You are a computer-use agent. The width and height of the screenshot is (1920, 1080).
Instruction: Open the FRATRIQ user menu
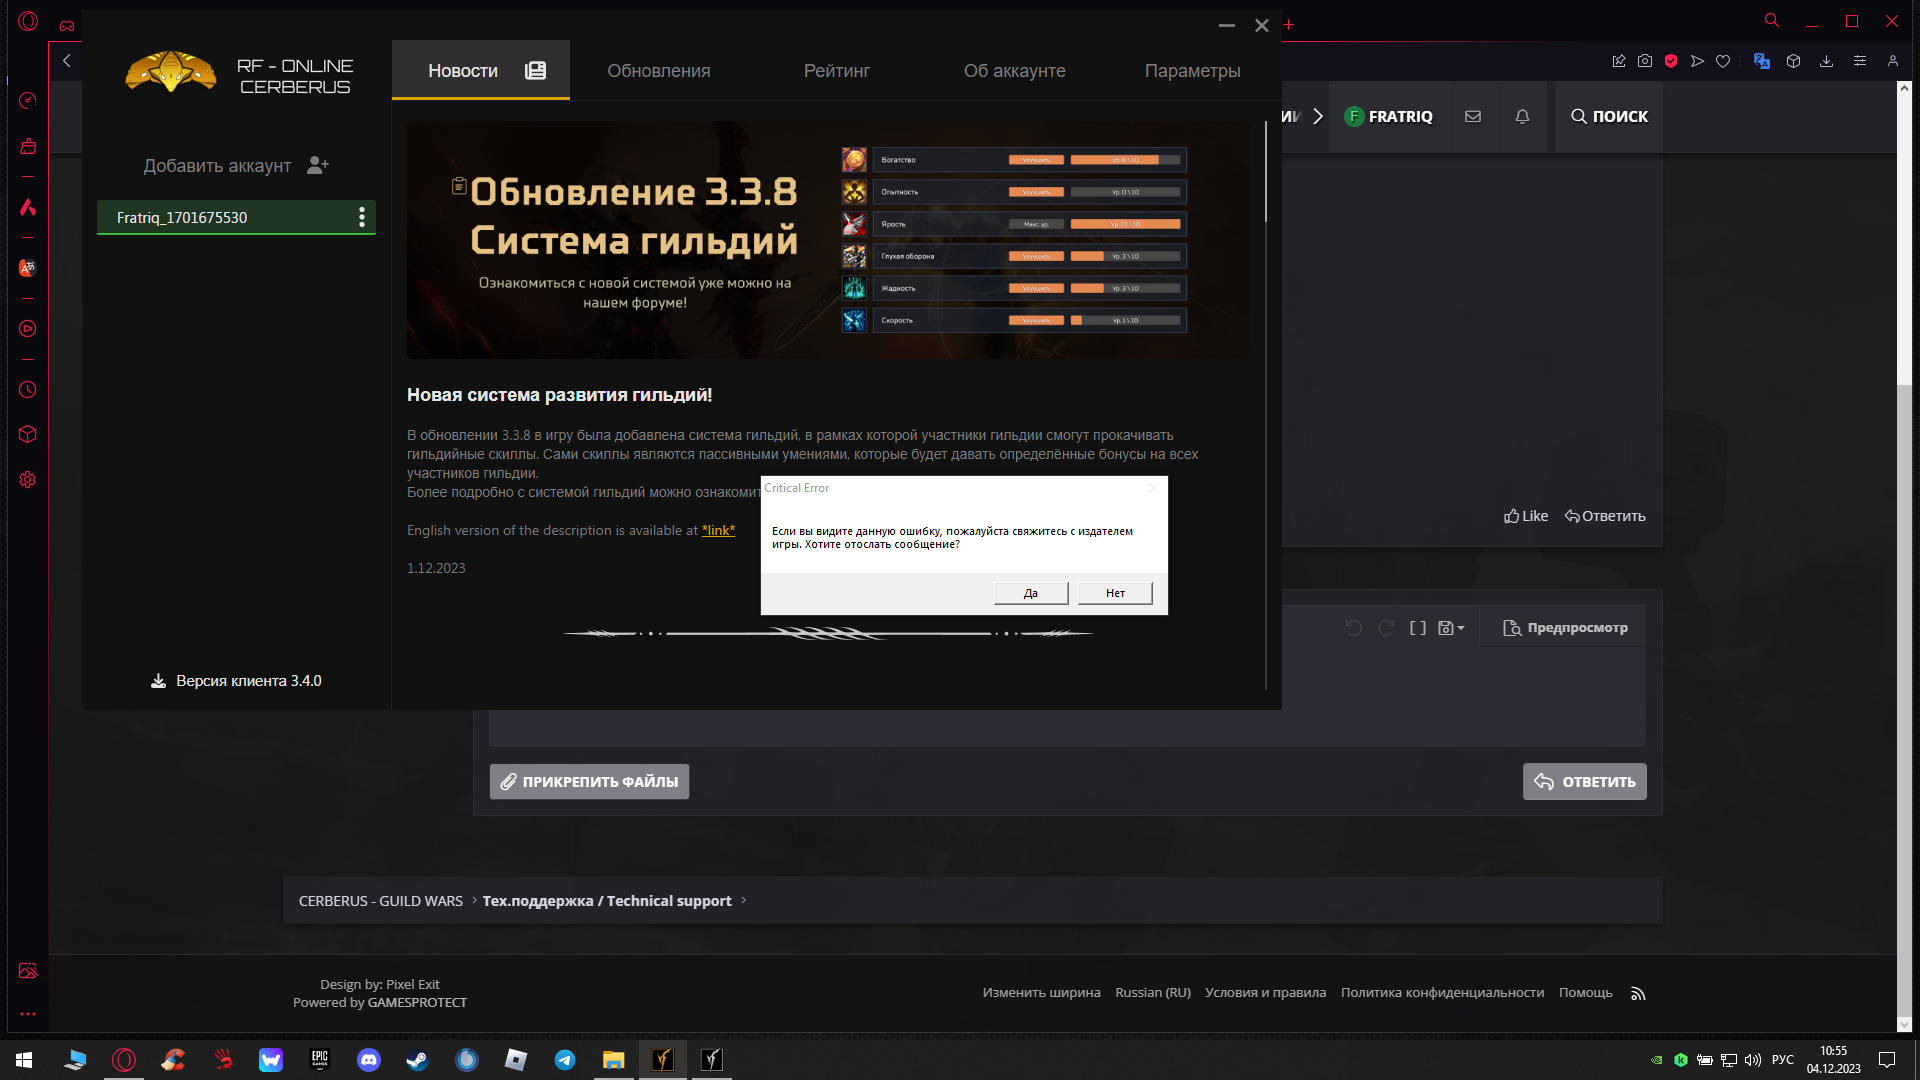(x=1388, y=117)
